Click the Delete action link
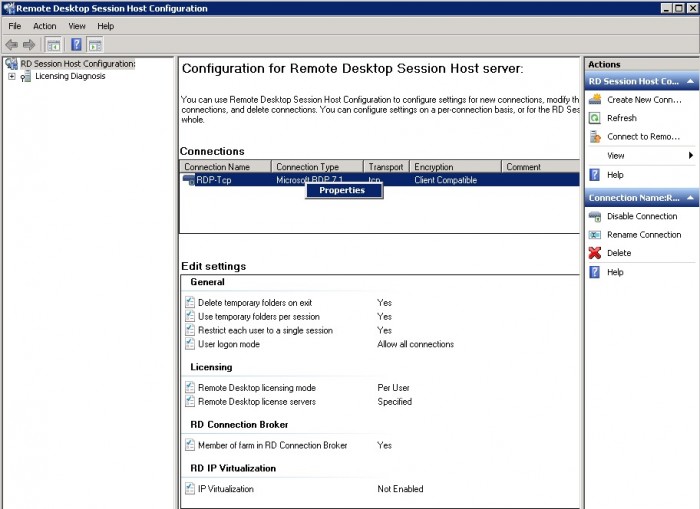The height and width of the screenshot is (509, 700). click(619, 253)
